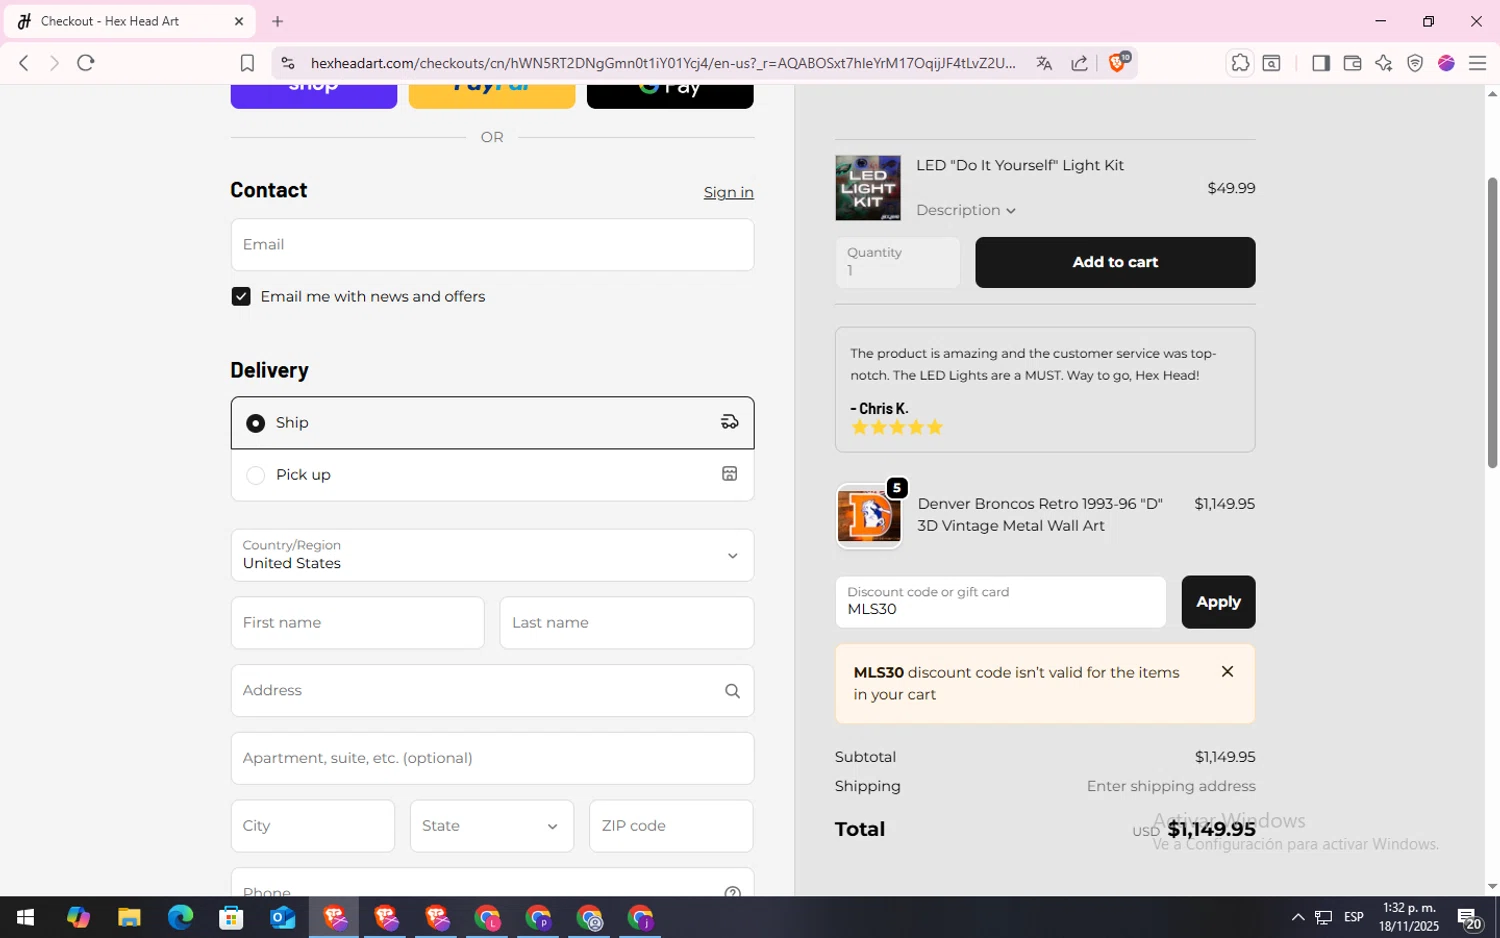This screenshot has height=938, width=1500.
Task: Close the Checkout - Hex Head Art tab
Action: 238,21
